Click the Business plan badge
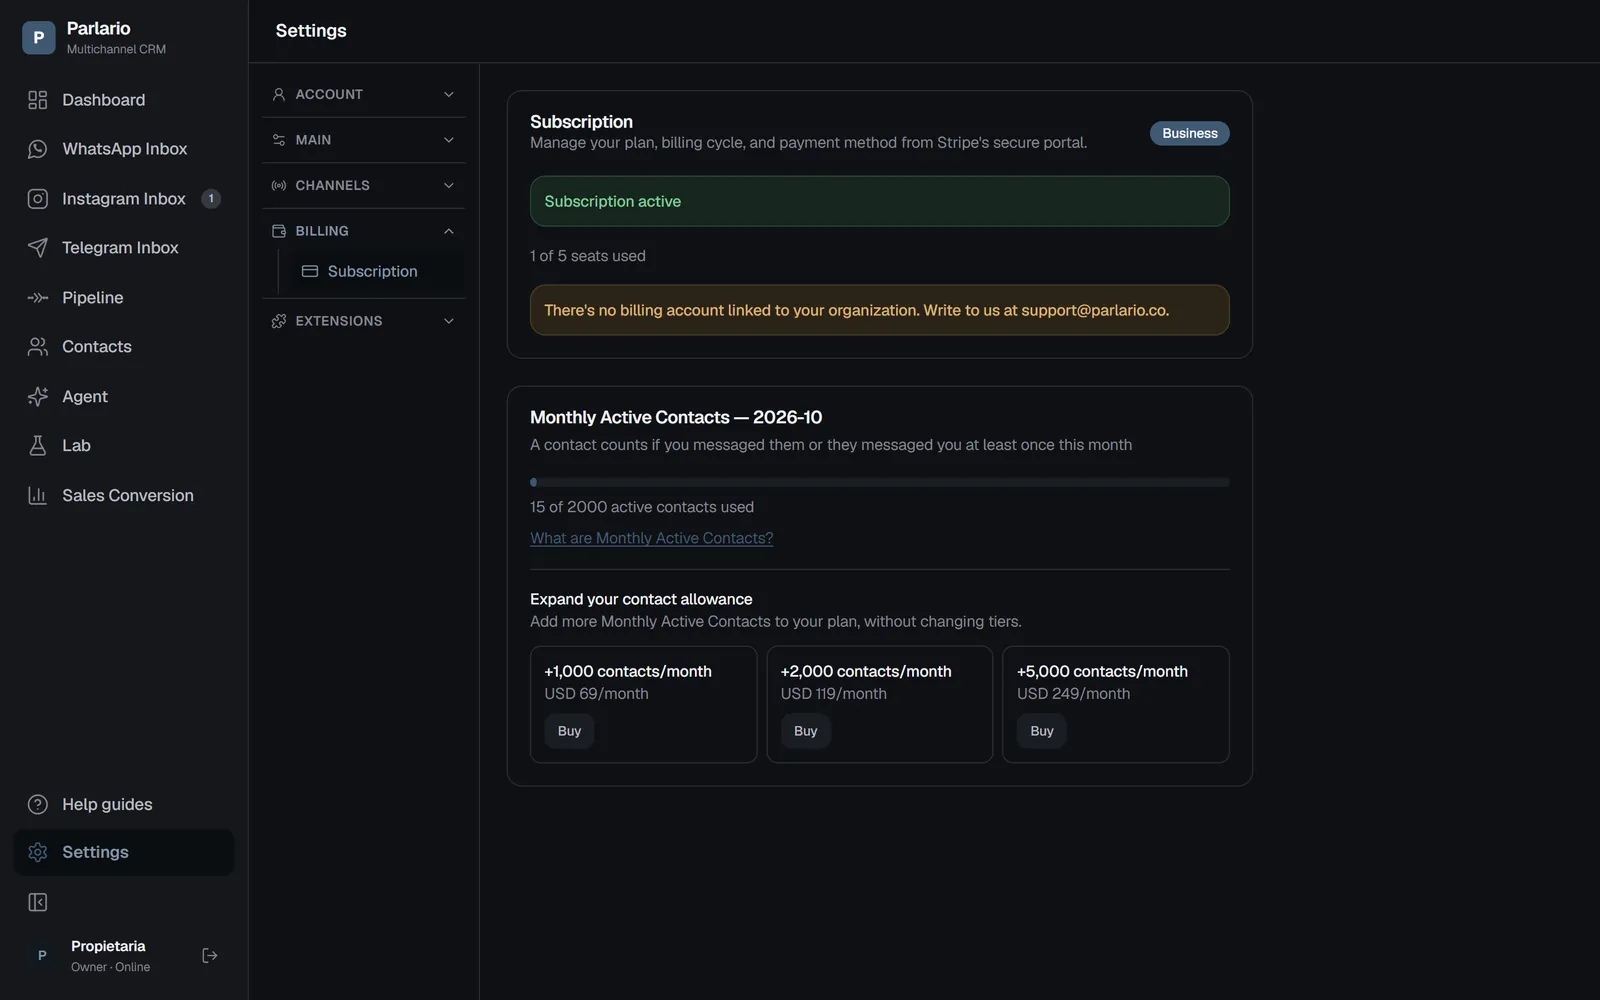 (1190, 133)
